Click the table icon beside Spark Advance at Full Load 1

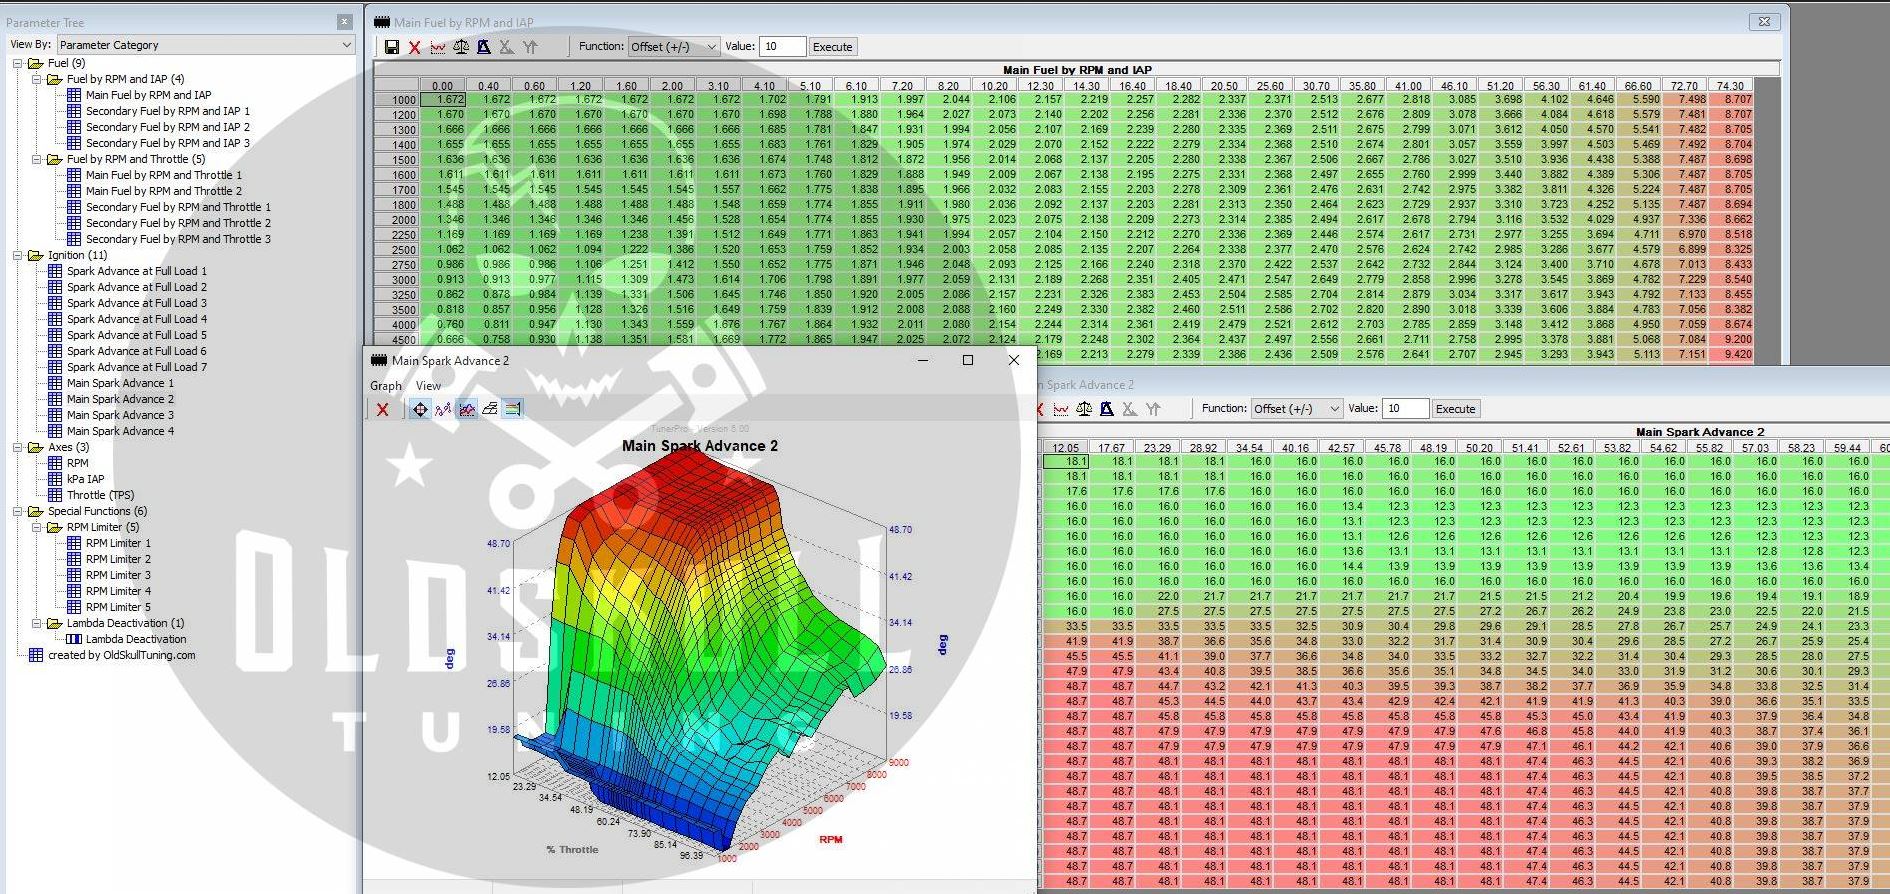click(x=55, y=271)
